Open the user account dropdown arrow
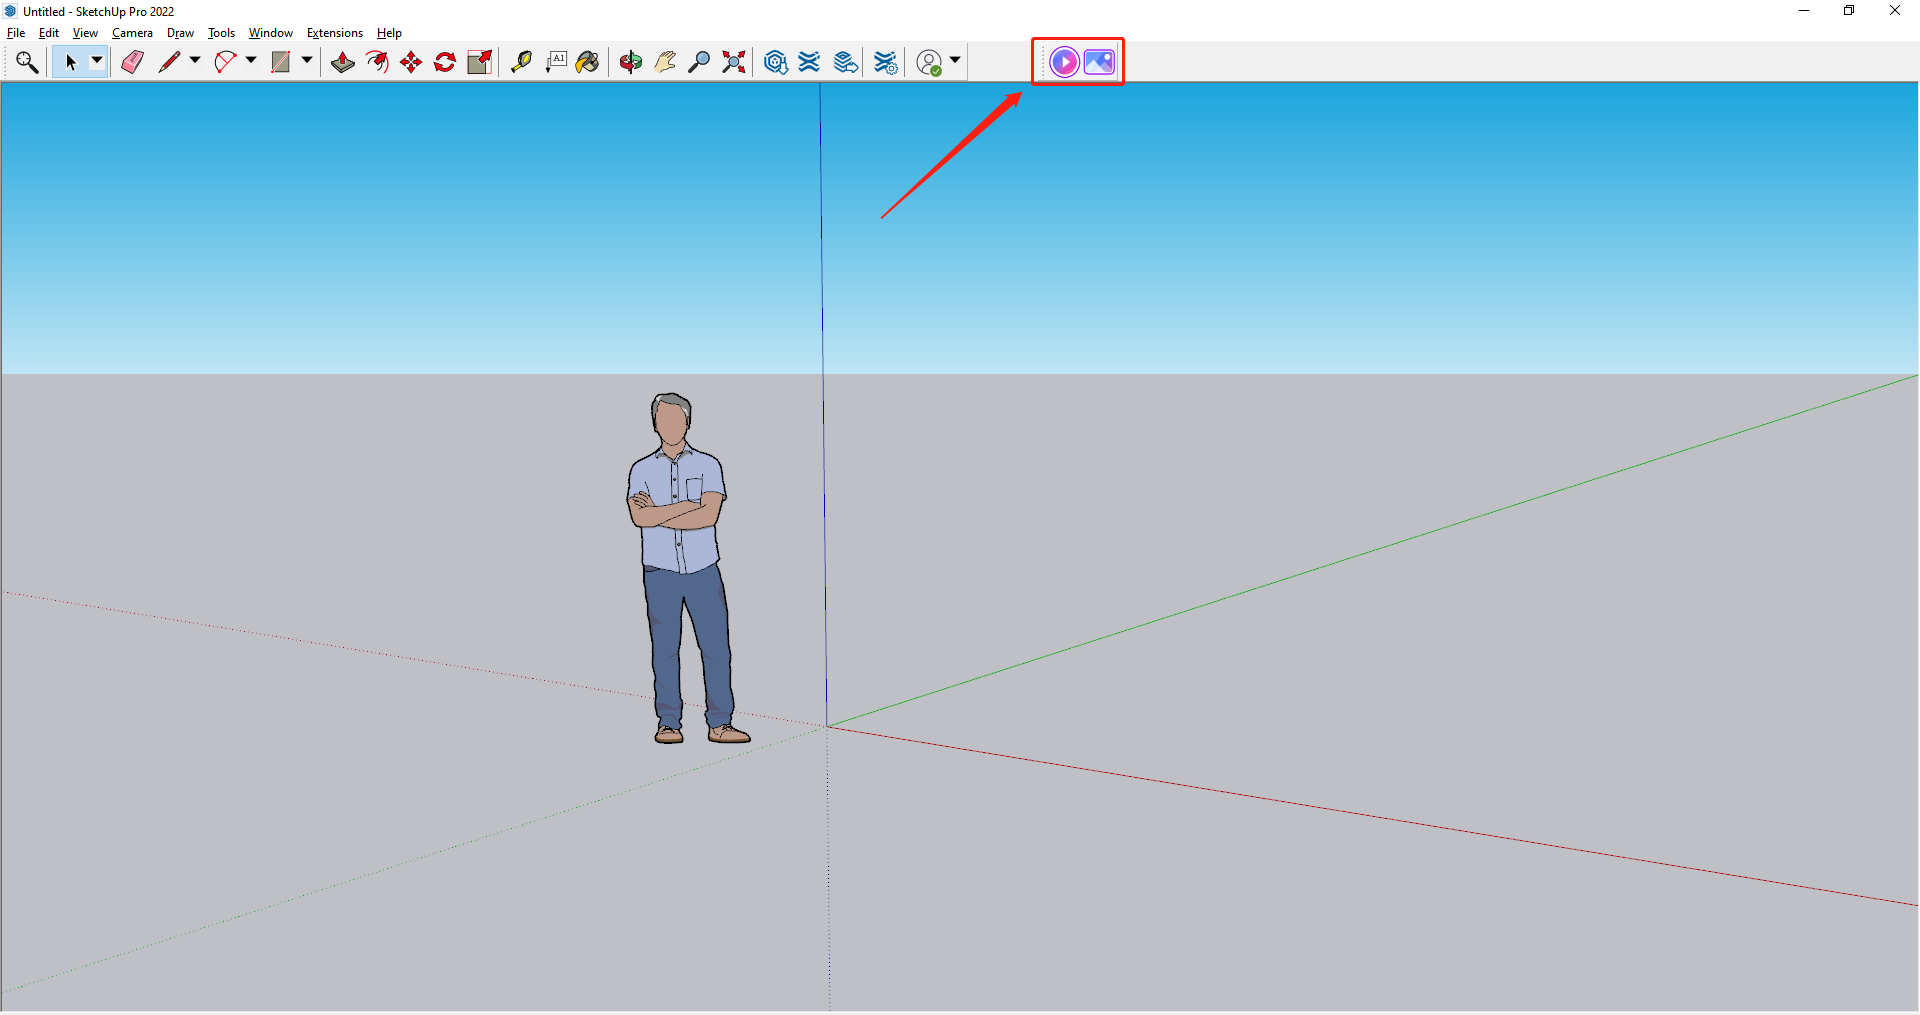Screen dimensions: 1920x1015 (955, 61)
